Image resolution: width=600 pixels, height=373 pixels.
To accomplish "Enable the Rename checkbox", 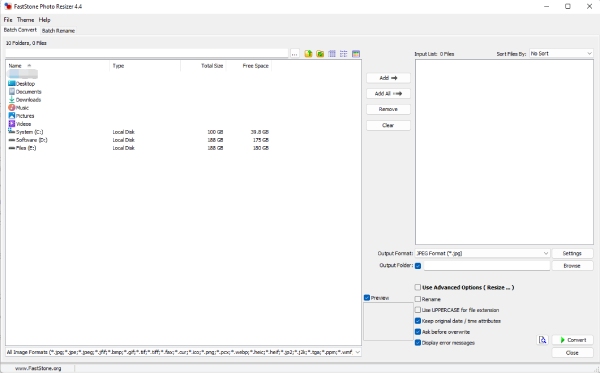I will click(x=418, y=299).
